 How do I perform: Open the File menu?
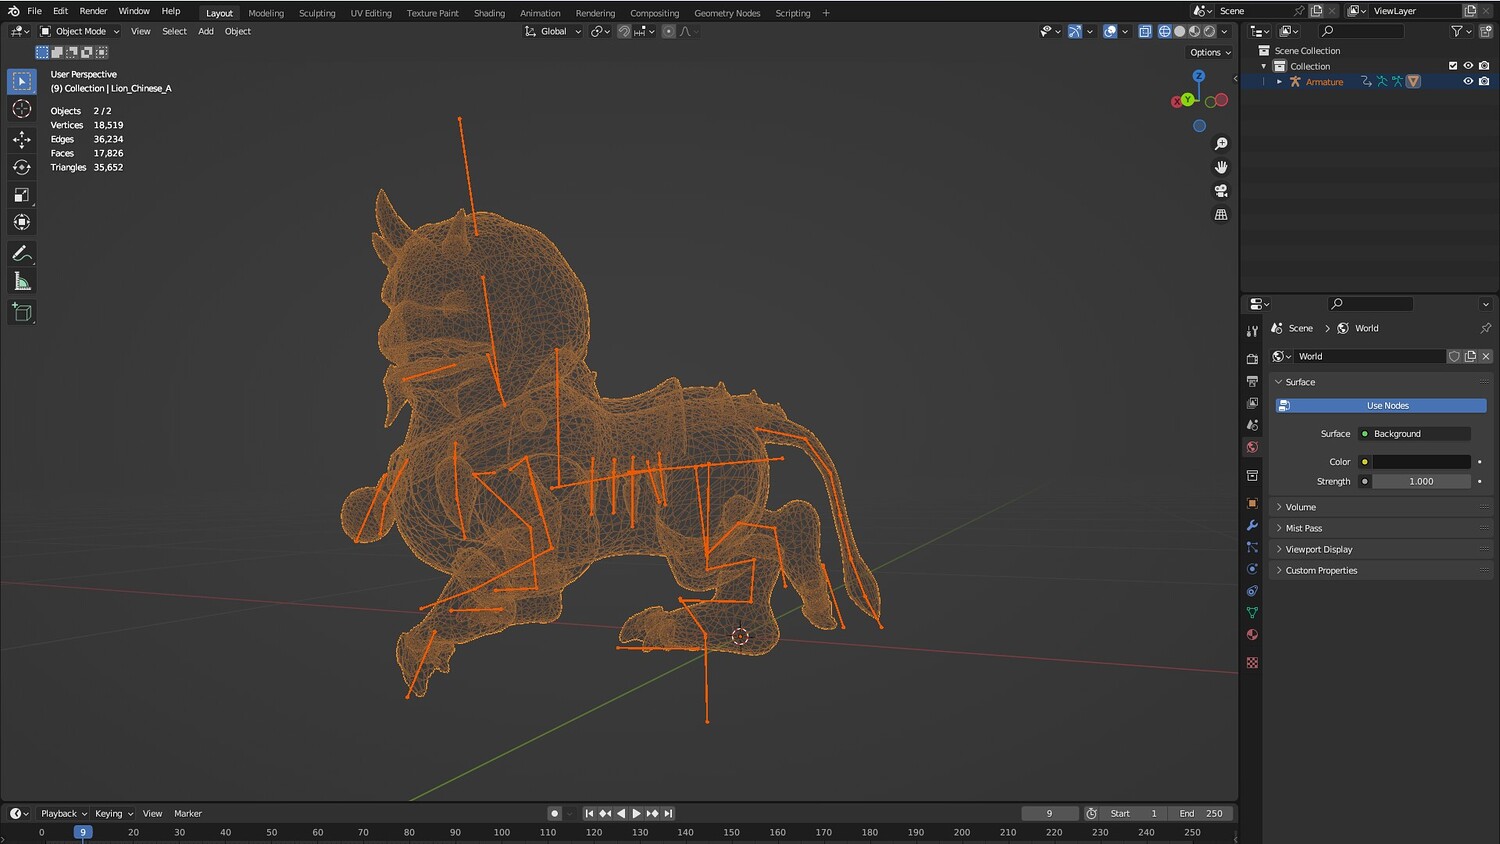[x=34, y=11]
